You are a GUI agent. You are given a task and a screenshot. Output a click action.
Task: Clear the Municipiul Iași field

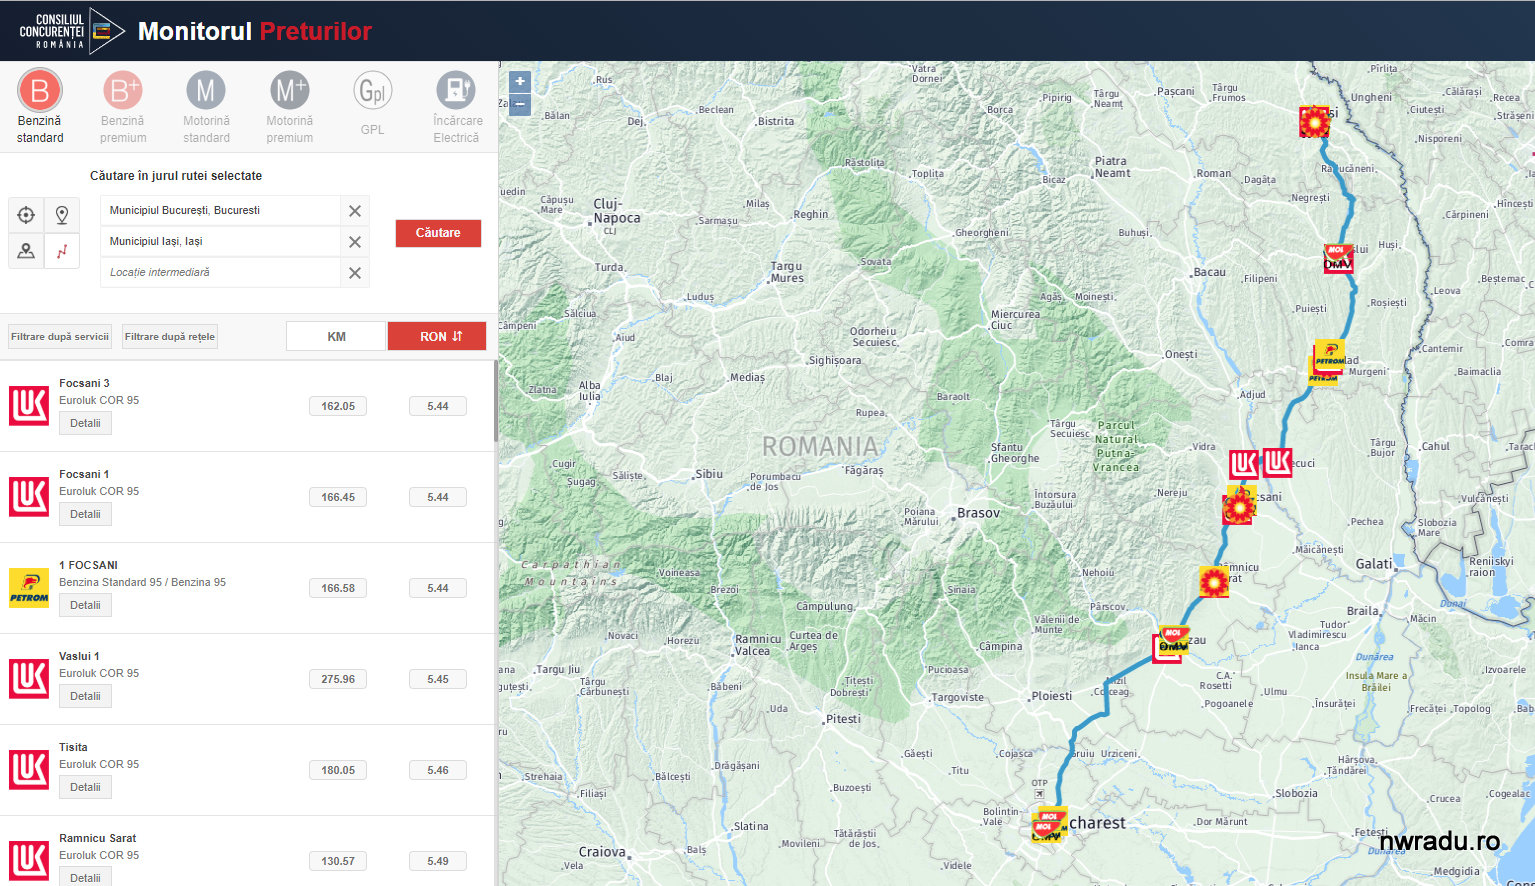coord(355,242)
